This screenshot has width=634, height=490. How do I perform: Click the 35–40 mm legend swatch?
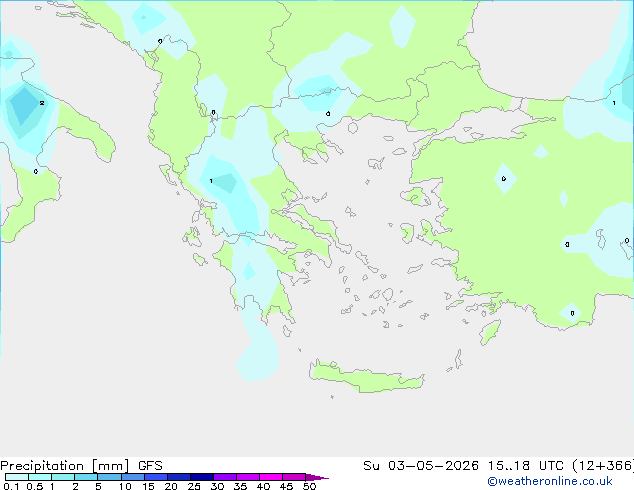click(247, 477)
